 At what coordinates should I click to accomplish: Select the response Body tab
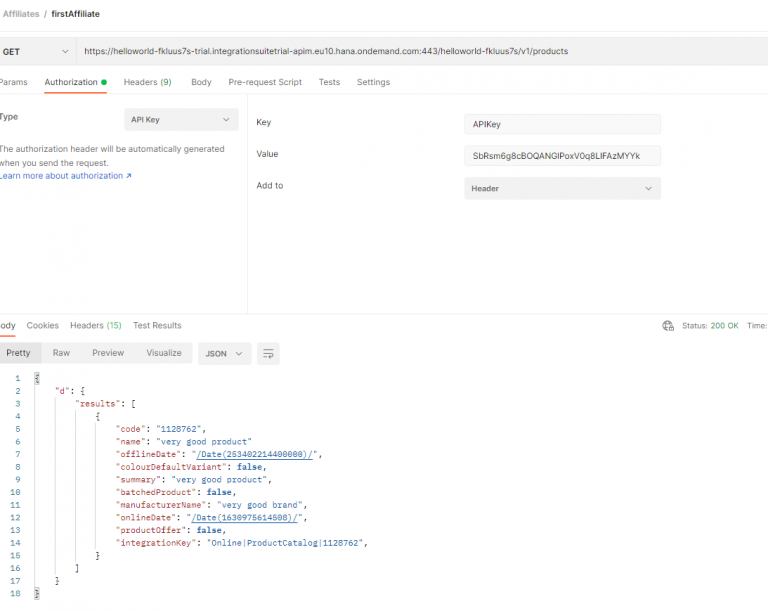coord(8,325)
